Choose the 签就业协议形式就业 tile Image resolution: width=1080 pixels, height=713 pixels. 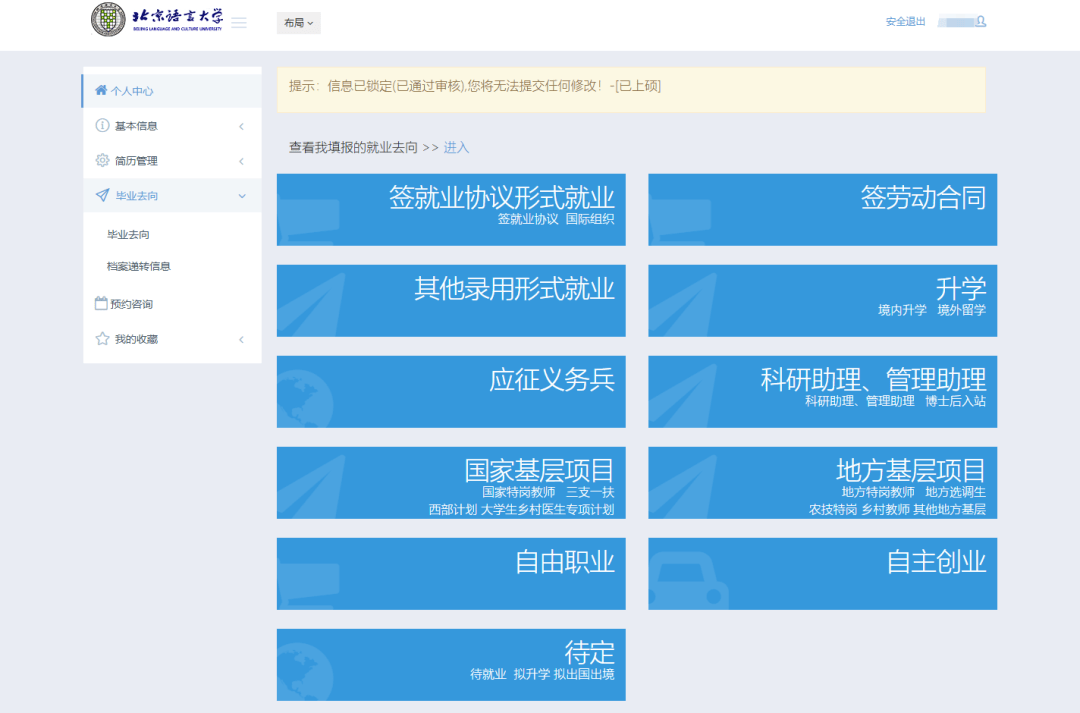(x=451, y=209)
